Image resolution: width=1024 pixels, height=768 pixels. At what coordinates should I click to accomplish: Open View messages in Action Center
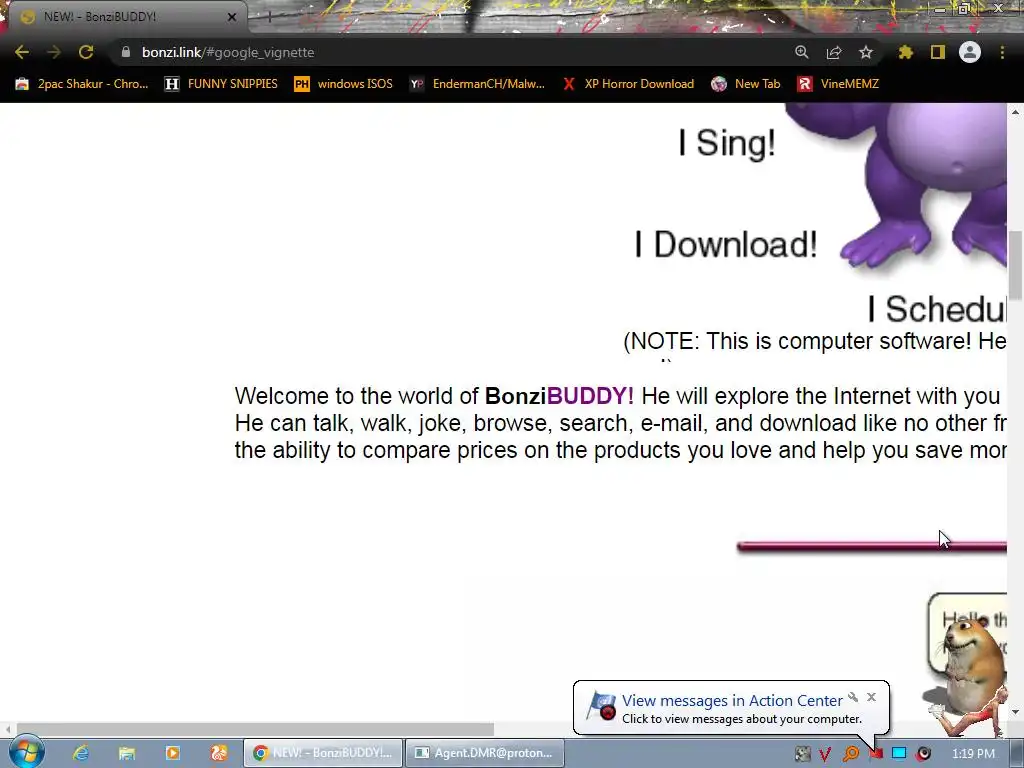[731, 701]
